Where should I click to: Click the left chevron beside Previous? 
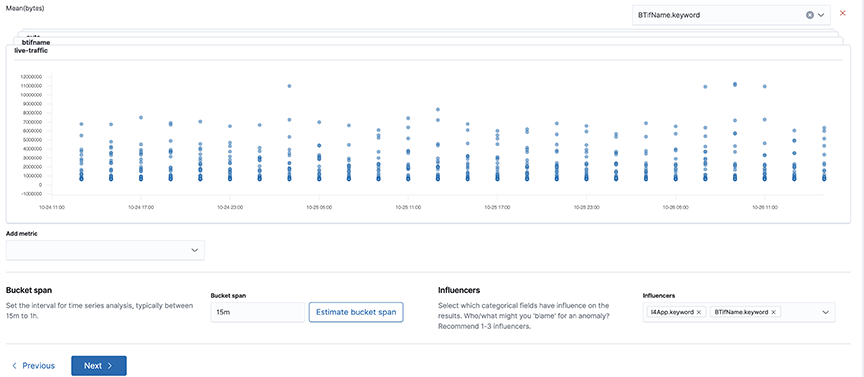point(14,365)
